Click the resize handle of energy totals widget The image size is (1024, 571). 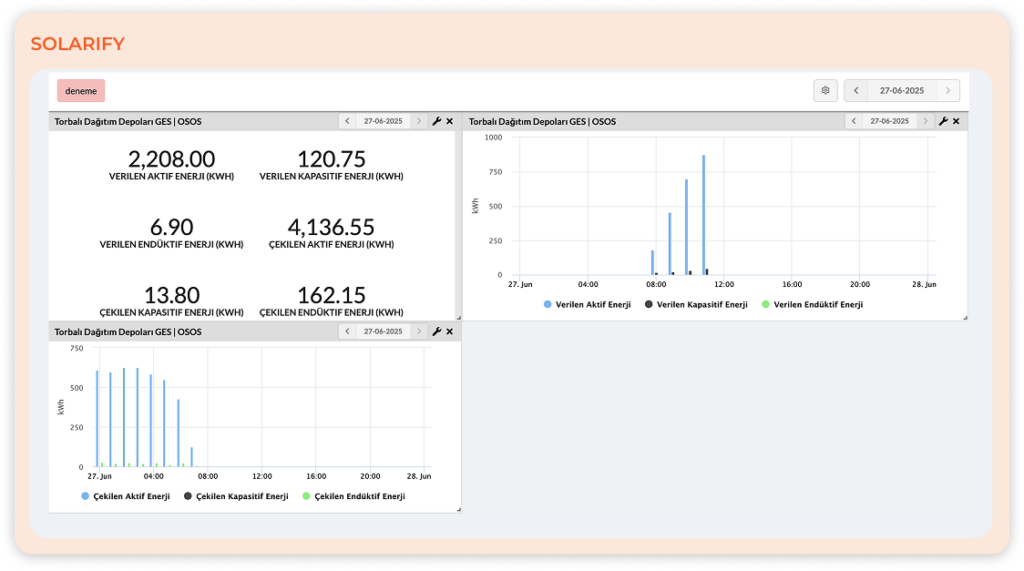[x=458, y=318]
